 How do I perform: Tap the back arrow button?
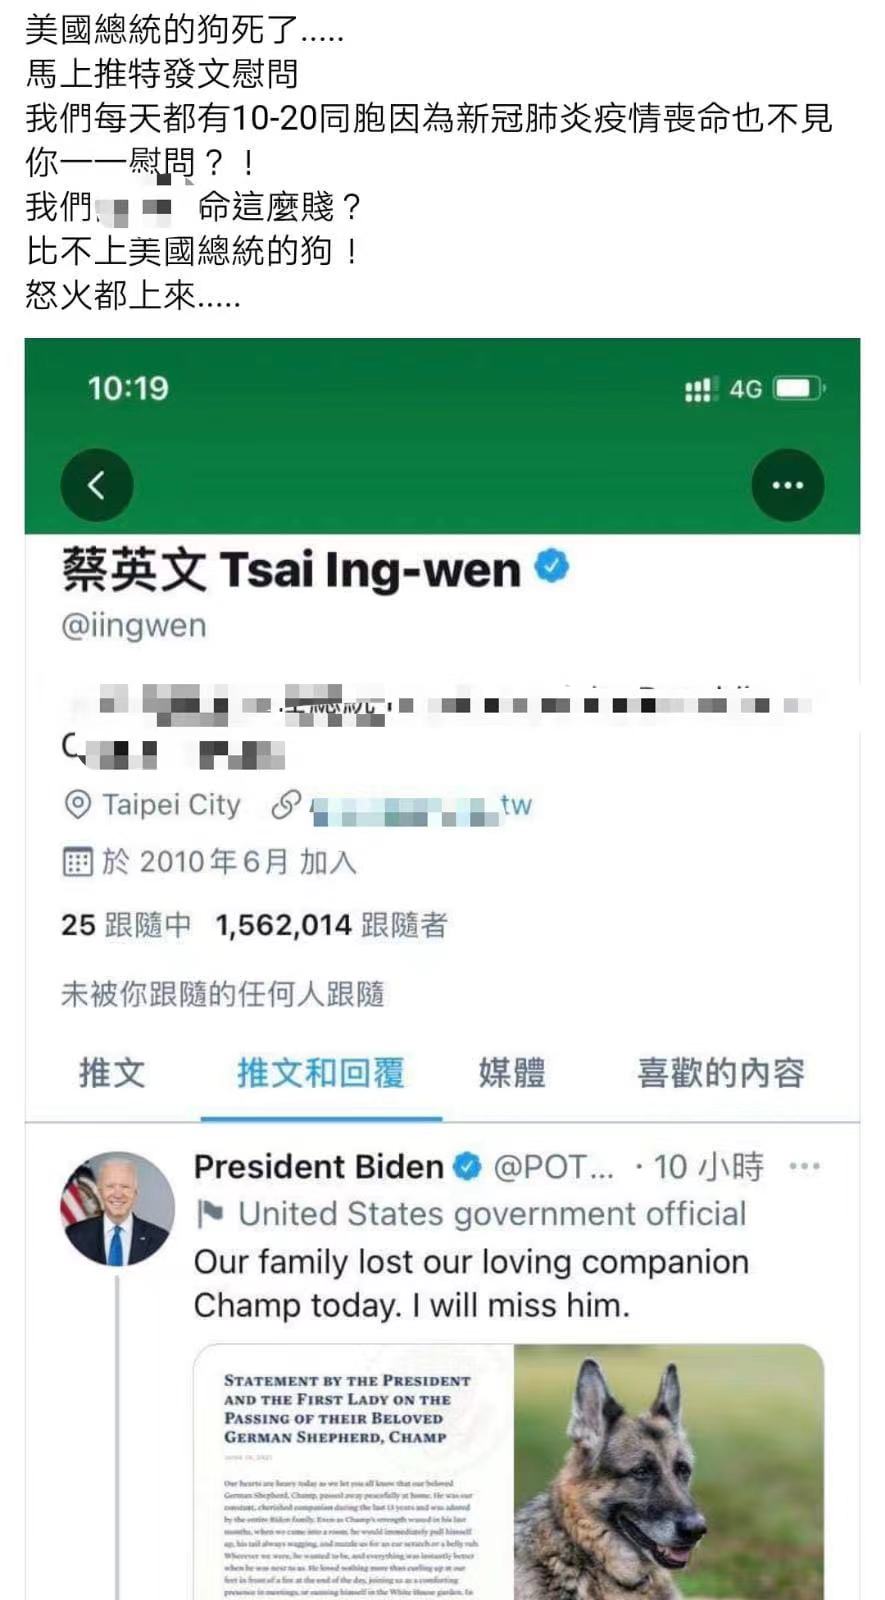point(97,485)
